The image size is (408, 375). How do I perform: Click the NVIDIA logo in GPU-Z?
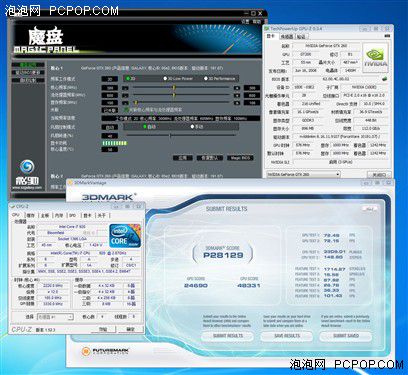(375, 58)
